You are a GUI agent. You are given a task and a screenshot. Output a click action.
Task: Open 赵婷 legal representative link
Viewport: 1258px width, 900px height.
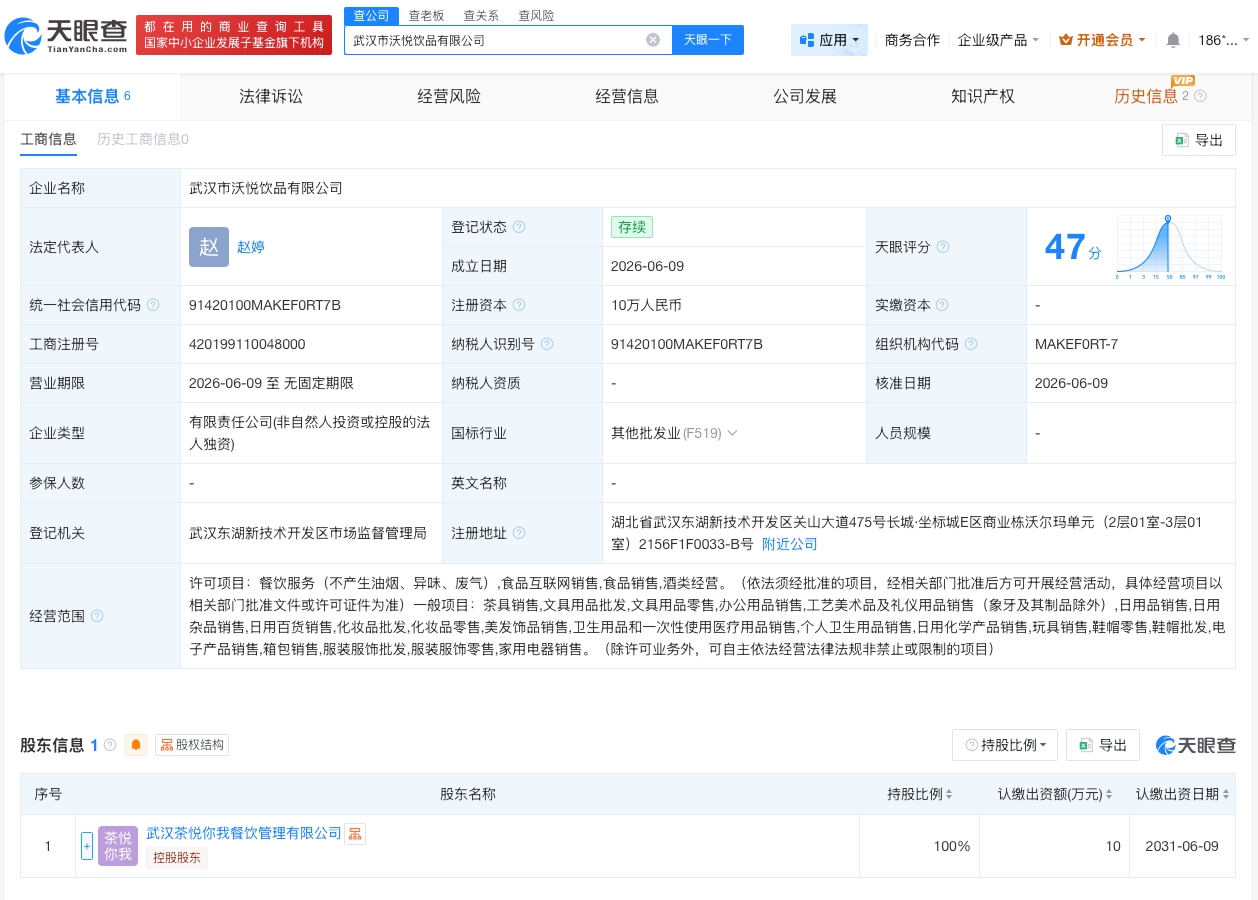tap(251, 247)
